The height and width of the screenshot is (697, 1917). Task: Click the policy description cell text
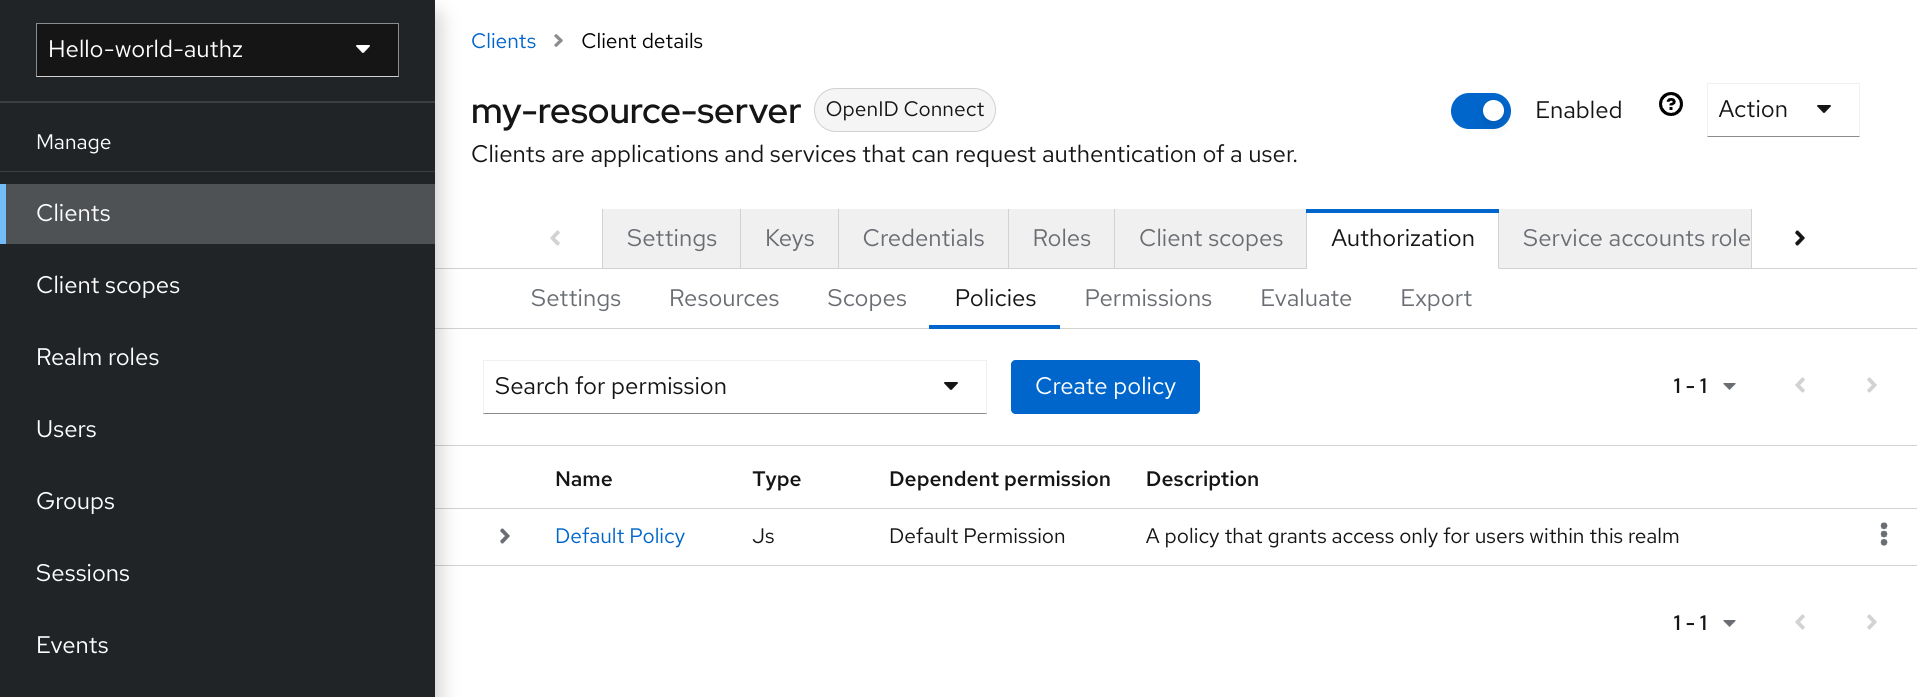pyautogui.click(x=1412, y=536)
